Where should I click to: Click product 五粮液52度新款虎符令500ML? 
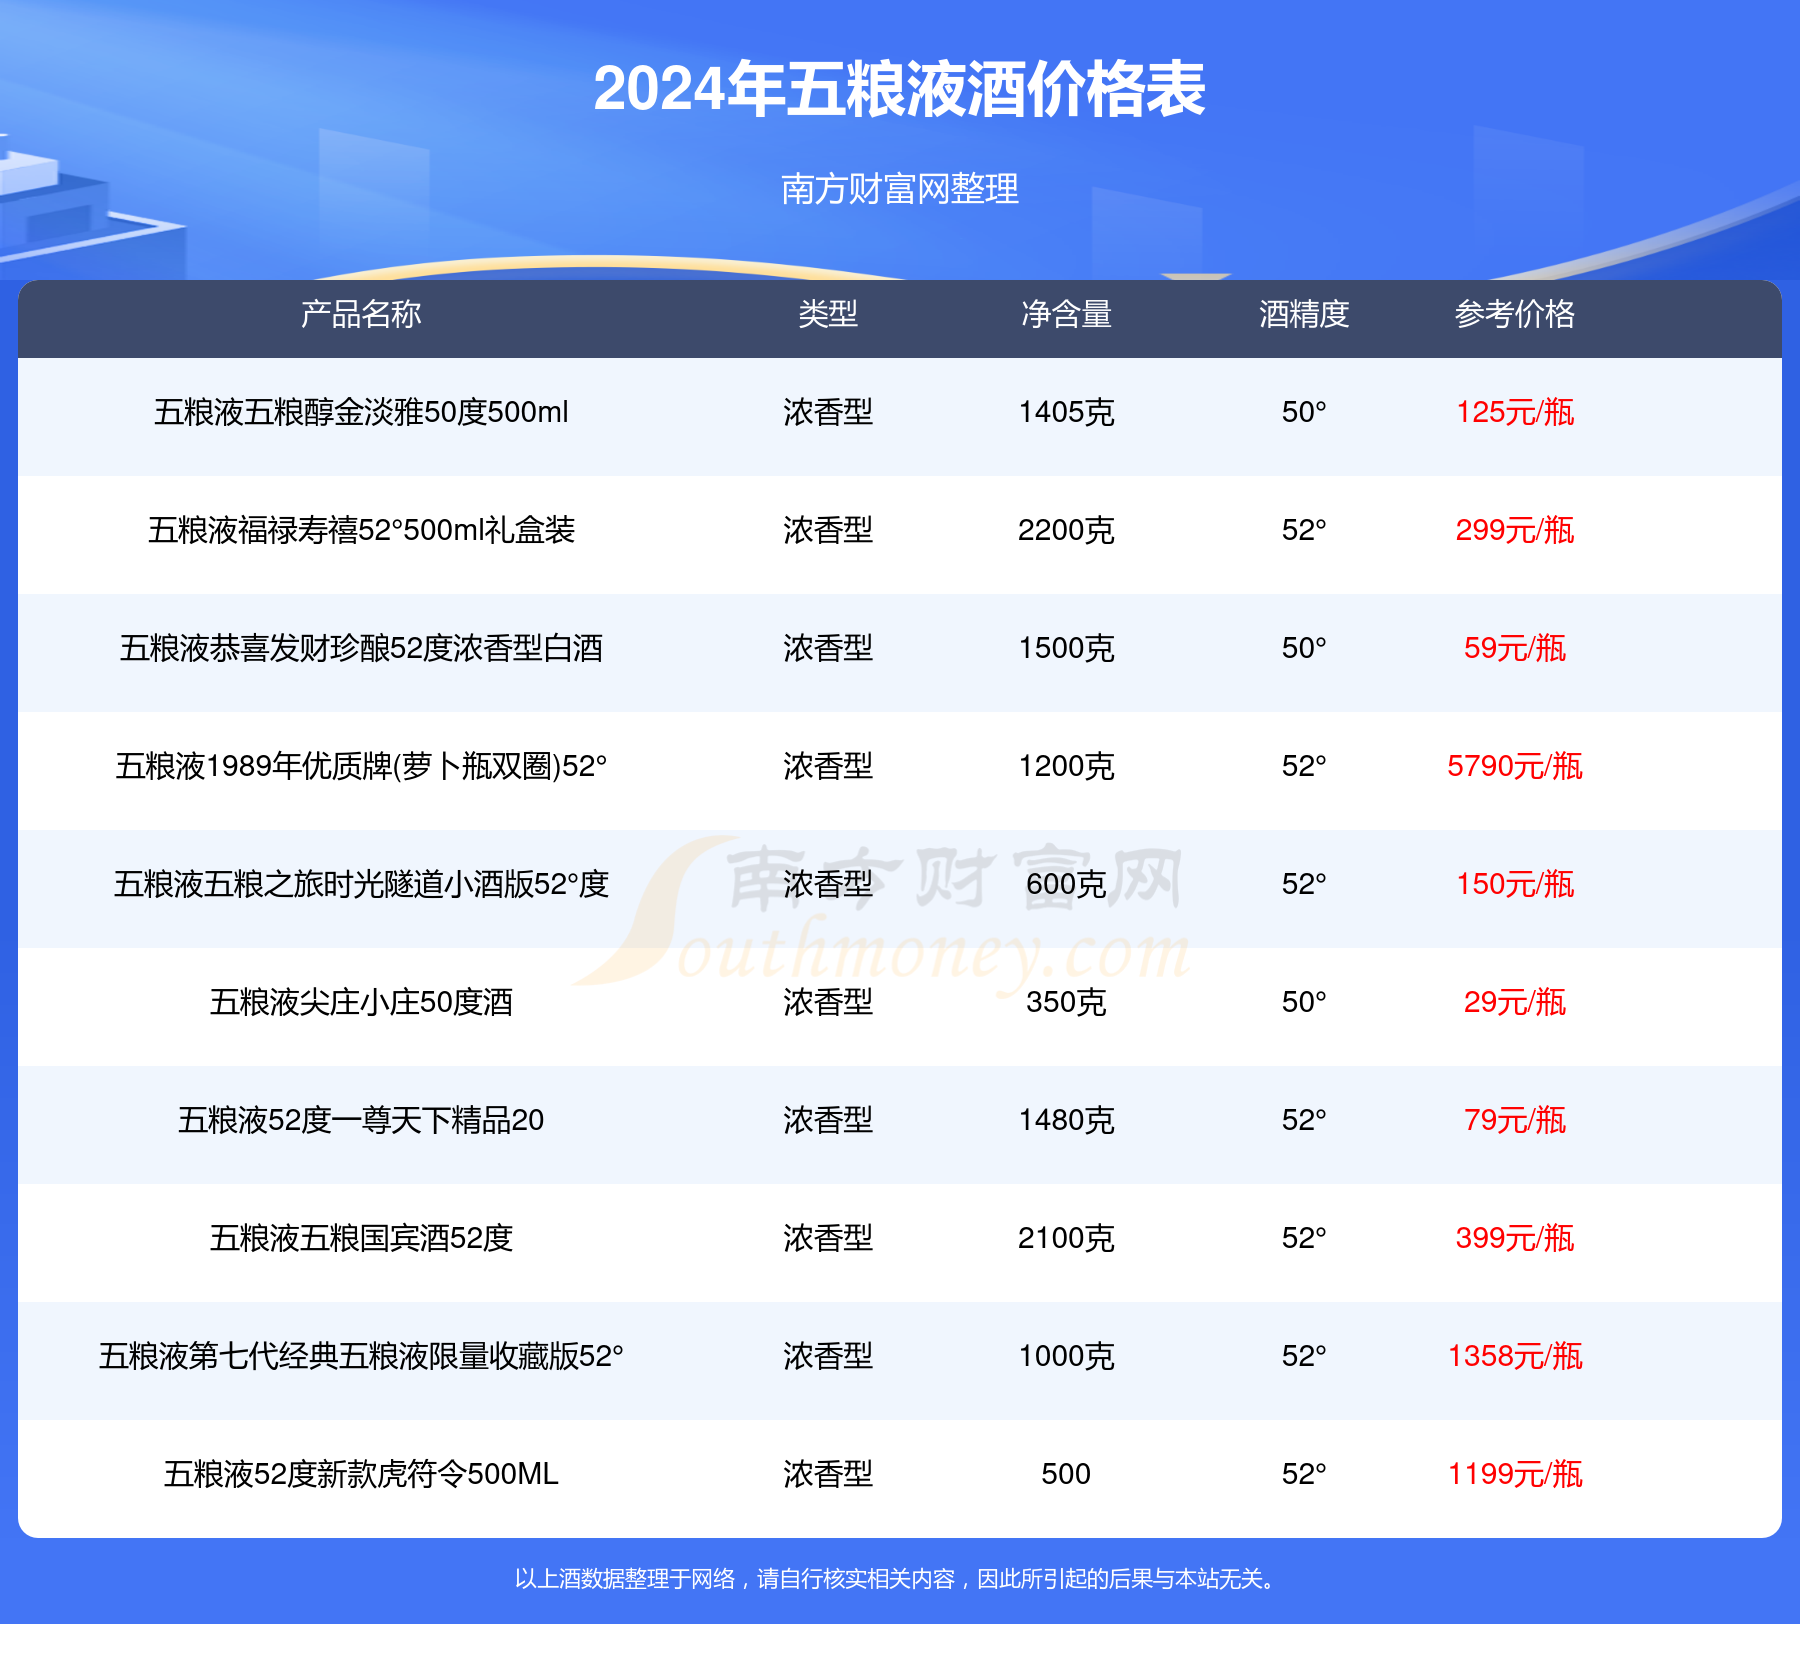(361, 1474)
